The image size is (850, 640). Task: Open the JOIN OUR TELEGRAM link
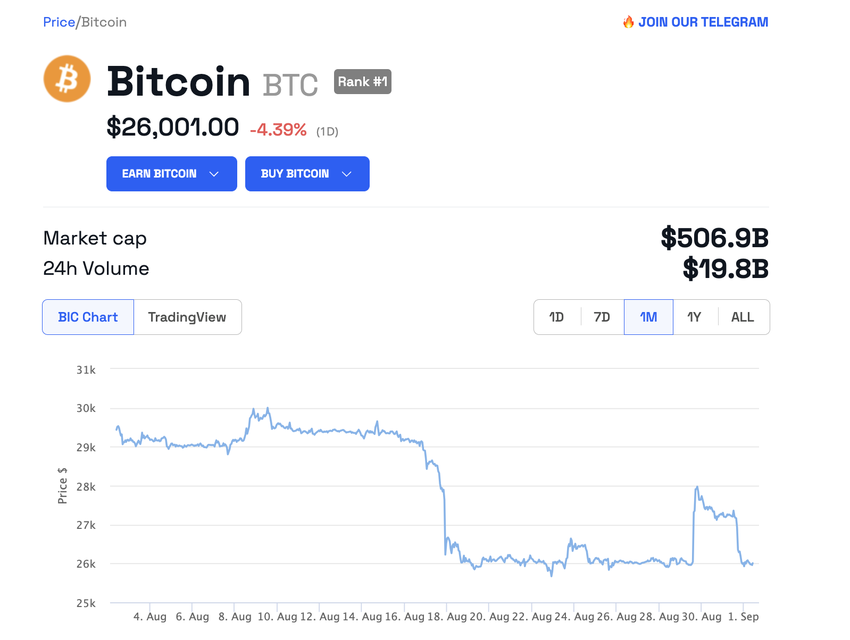[703, 21]
